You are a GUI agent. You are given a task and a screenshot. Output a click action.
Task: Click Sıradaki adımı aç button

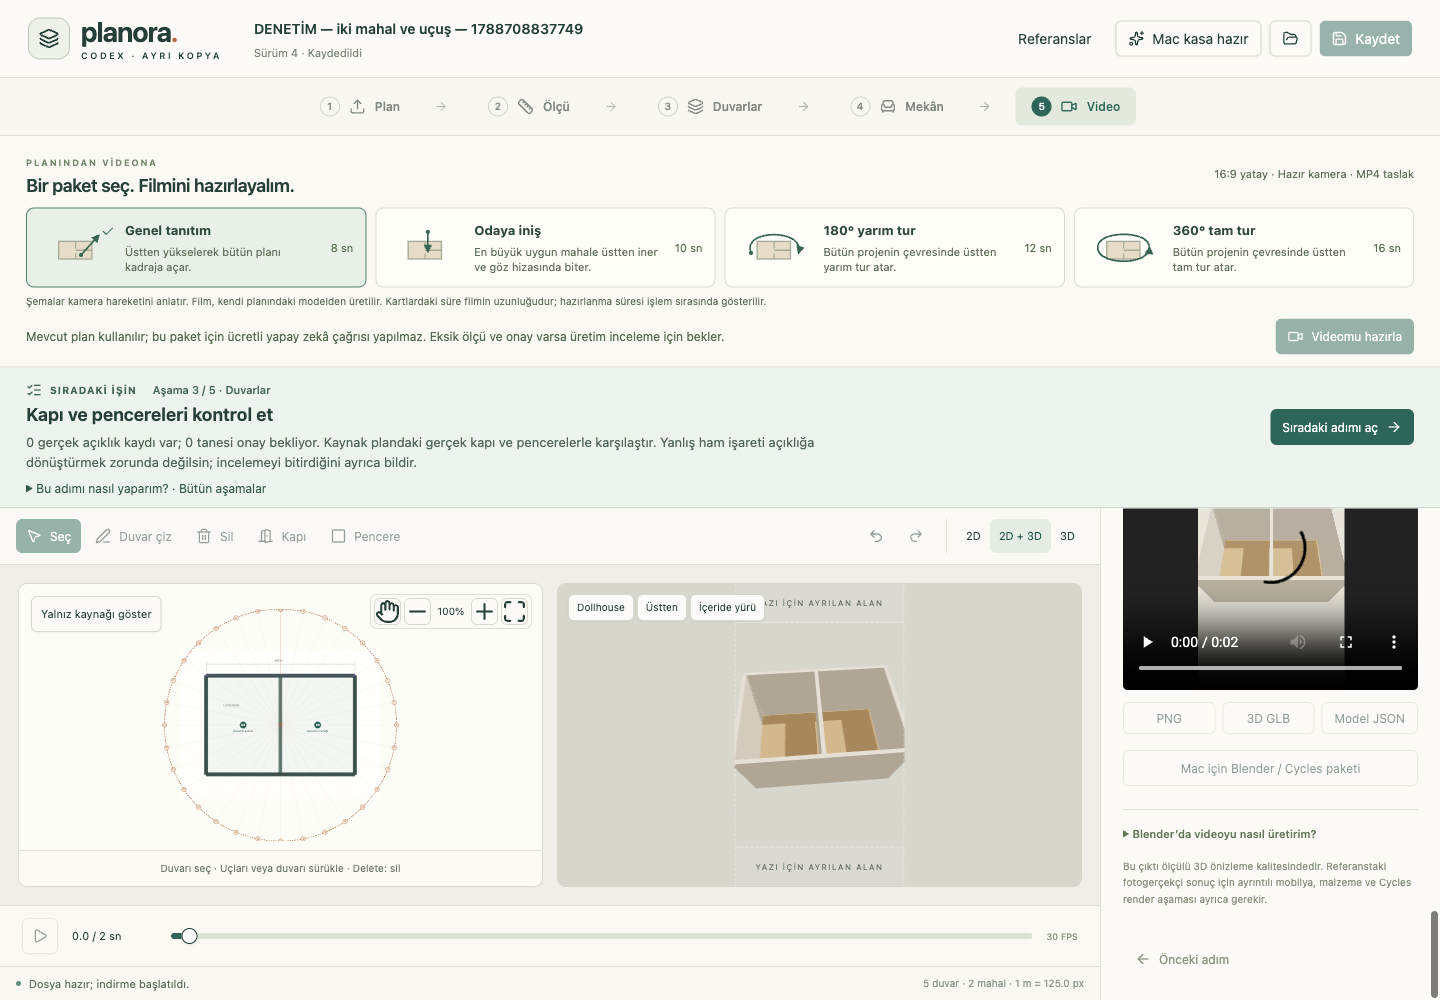[x=1341, y=427]
